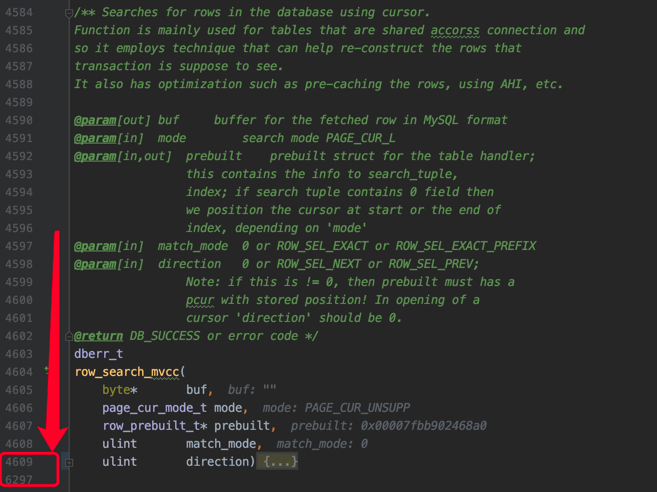Click the inline debug value hint for prebuilt
The height and width of the screenshot is (492, 657).
click(x=389, y=426)
